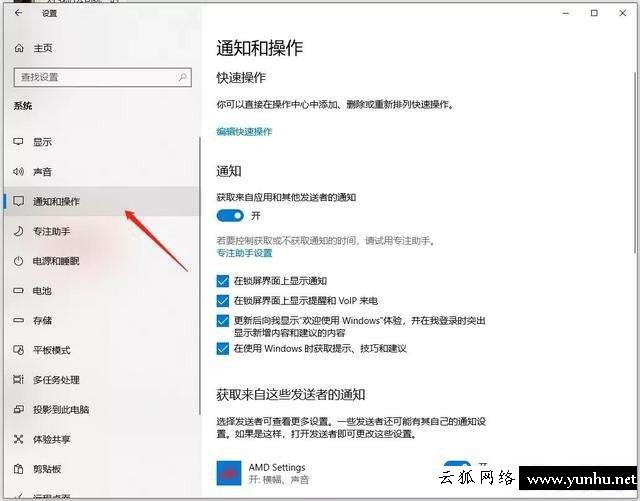This screenshot has width=640, height=501.
Task: Select the 投影到此电脑 icon
Action: click(18, 409)
